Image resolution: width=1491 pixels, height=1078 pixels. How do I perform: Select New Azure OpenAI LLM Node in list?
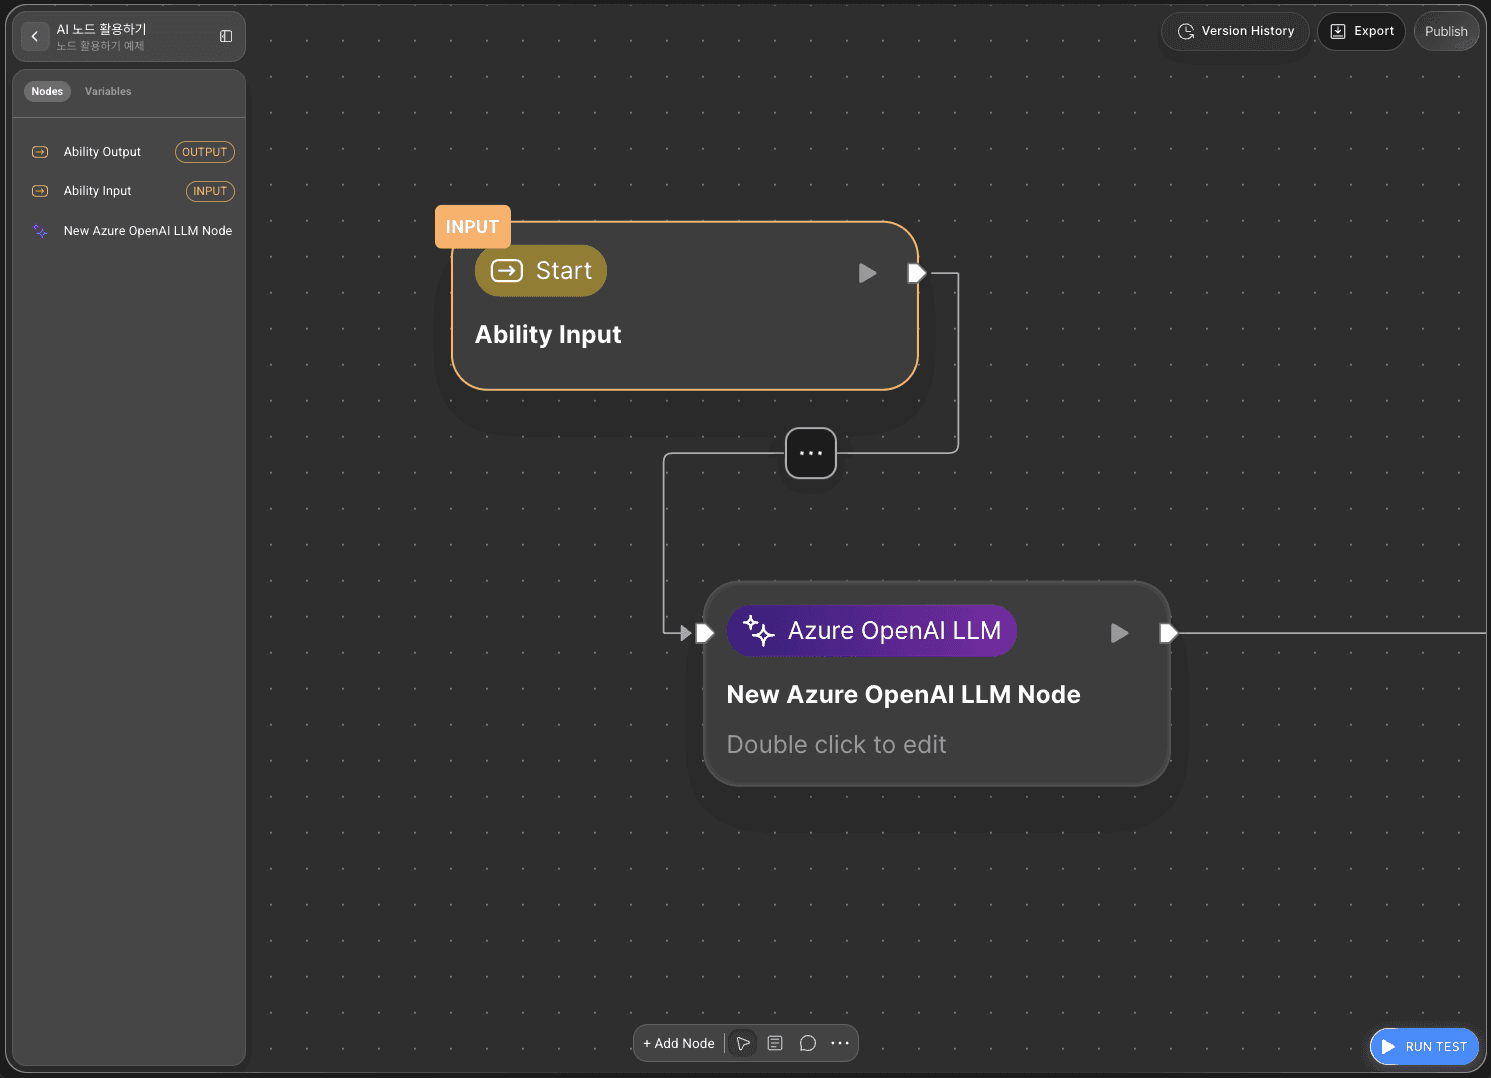(129, 231)
